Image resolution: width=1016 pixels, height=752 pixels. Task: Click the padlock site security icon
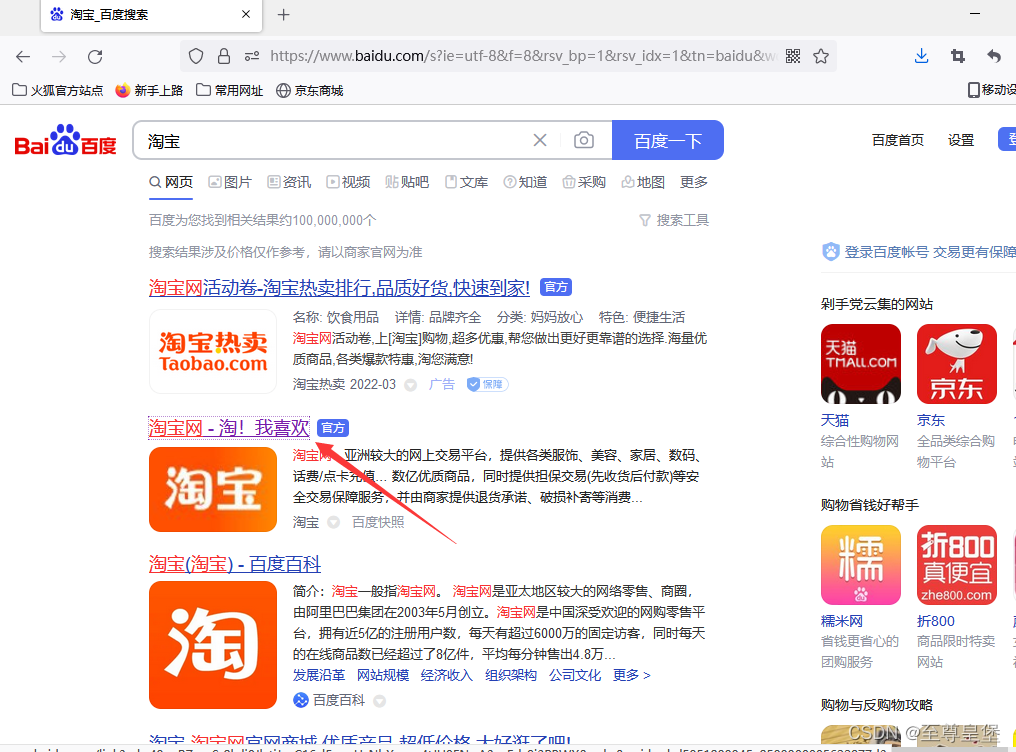(224, 56)
